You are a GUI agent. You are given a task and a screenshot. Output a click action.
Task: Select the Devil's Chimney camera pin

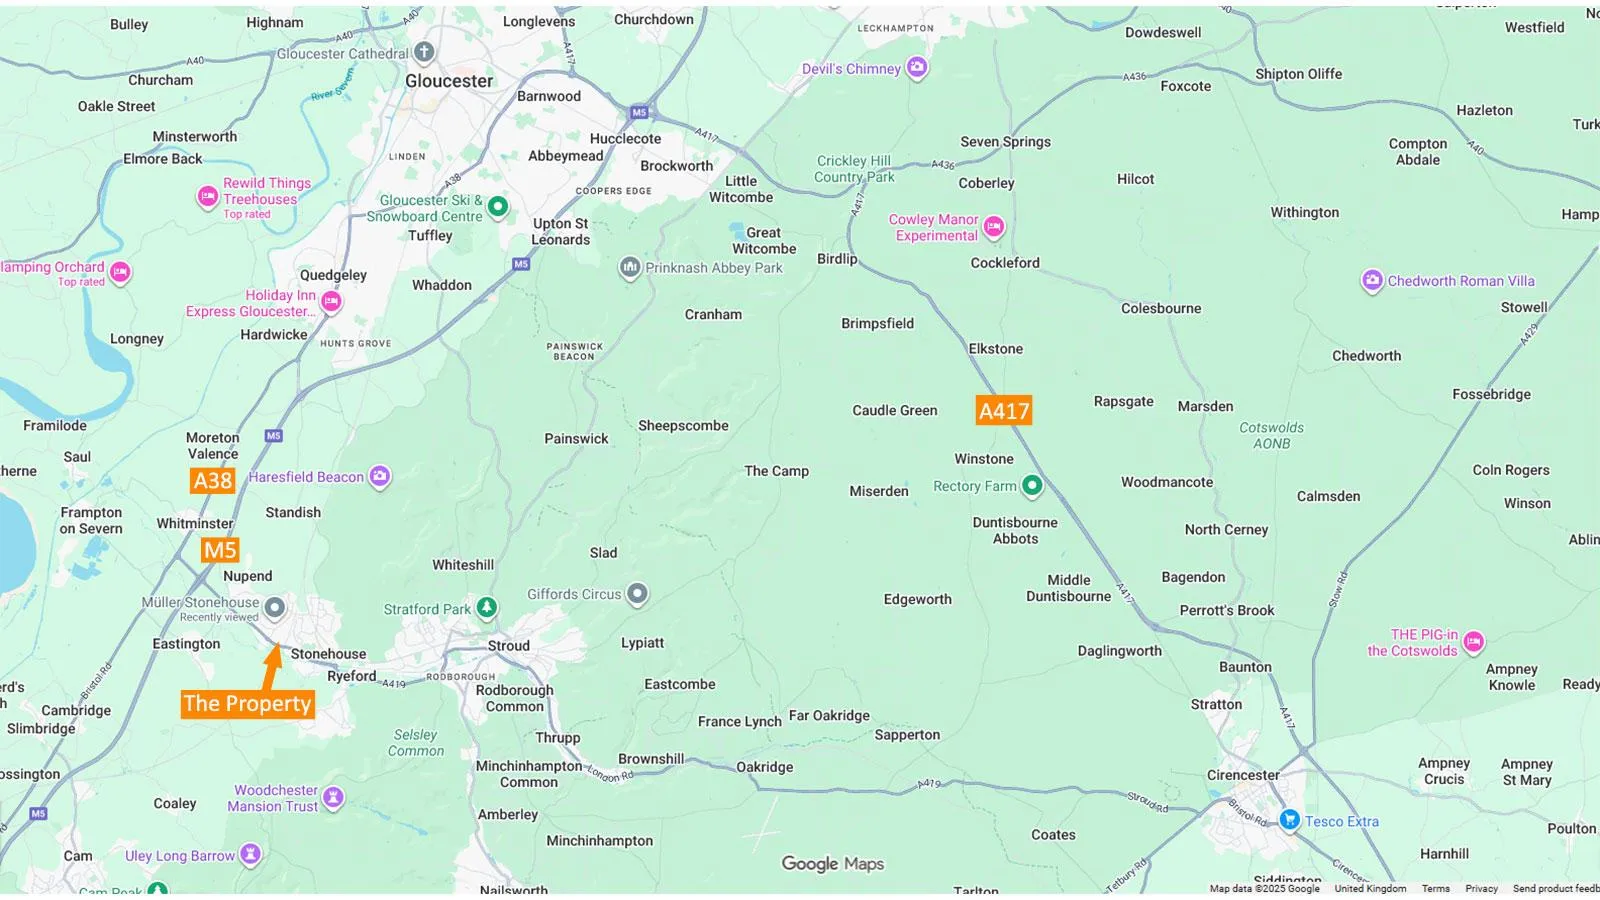pos(917,68)
